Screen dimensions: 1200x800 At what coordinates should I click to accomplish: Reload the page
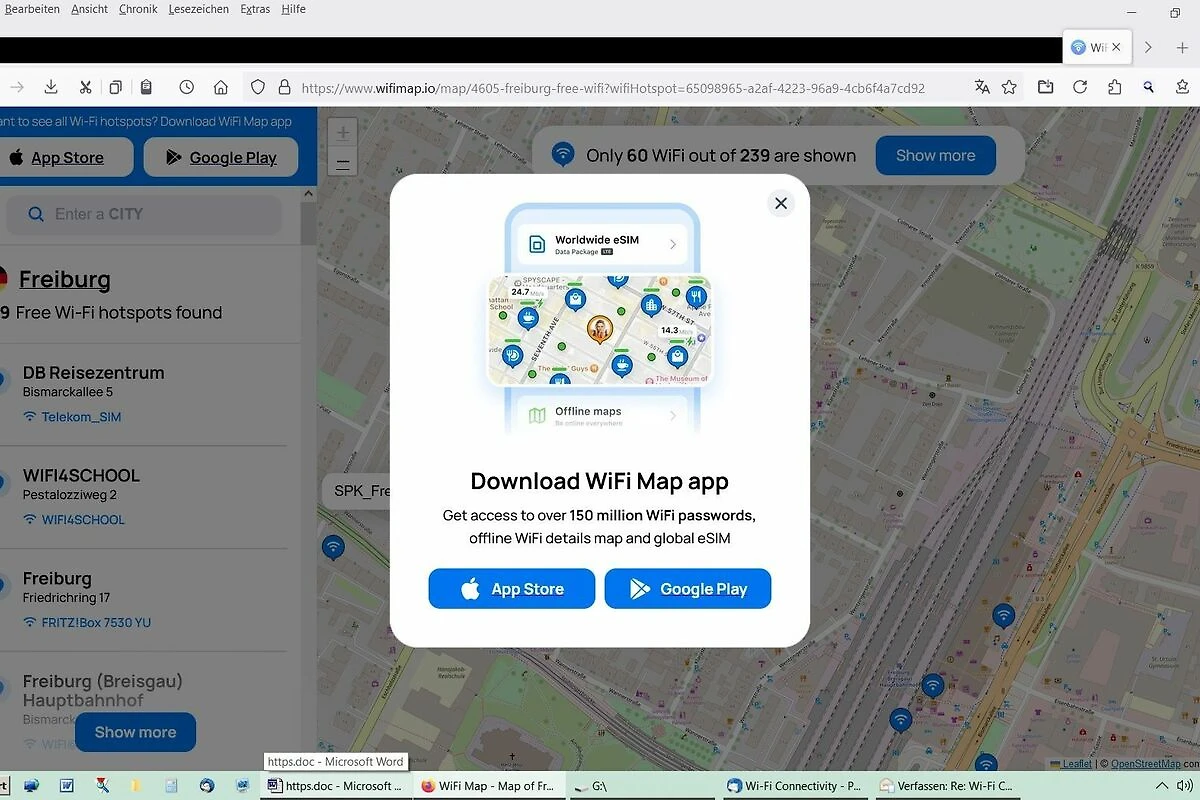click(1080, 87)
